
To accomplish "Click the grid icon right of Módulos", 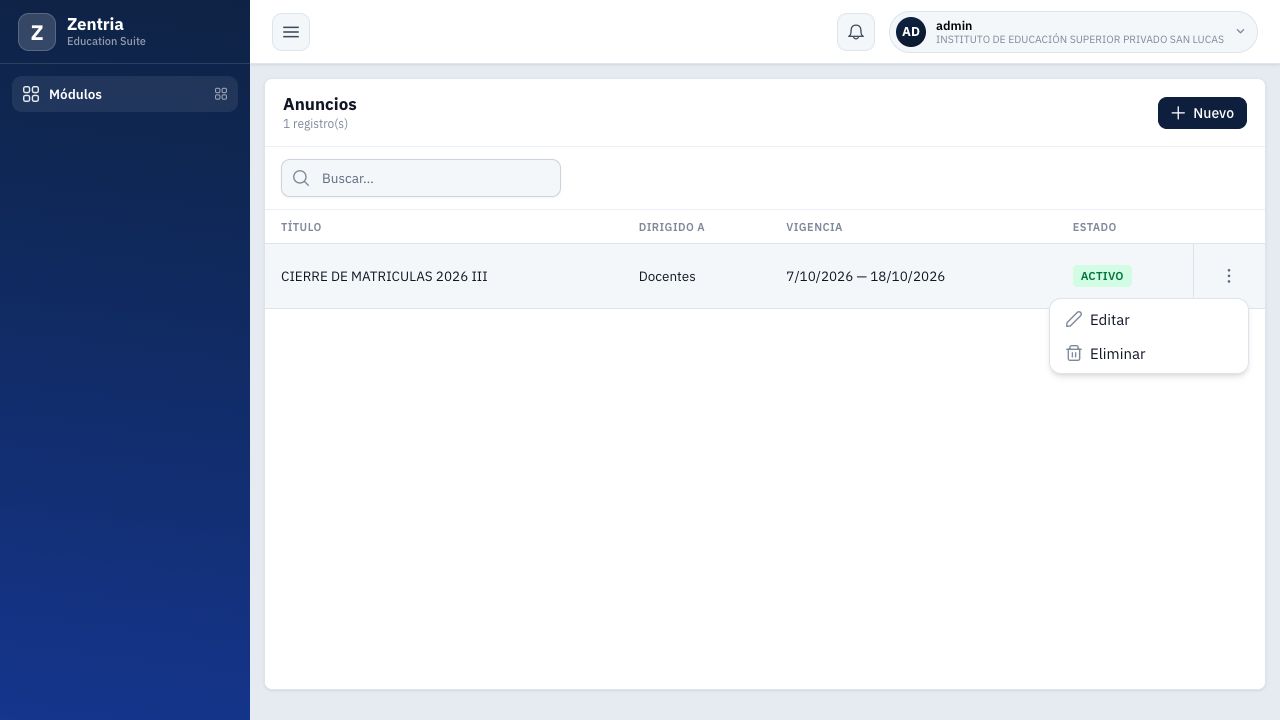I will point(221,94).
